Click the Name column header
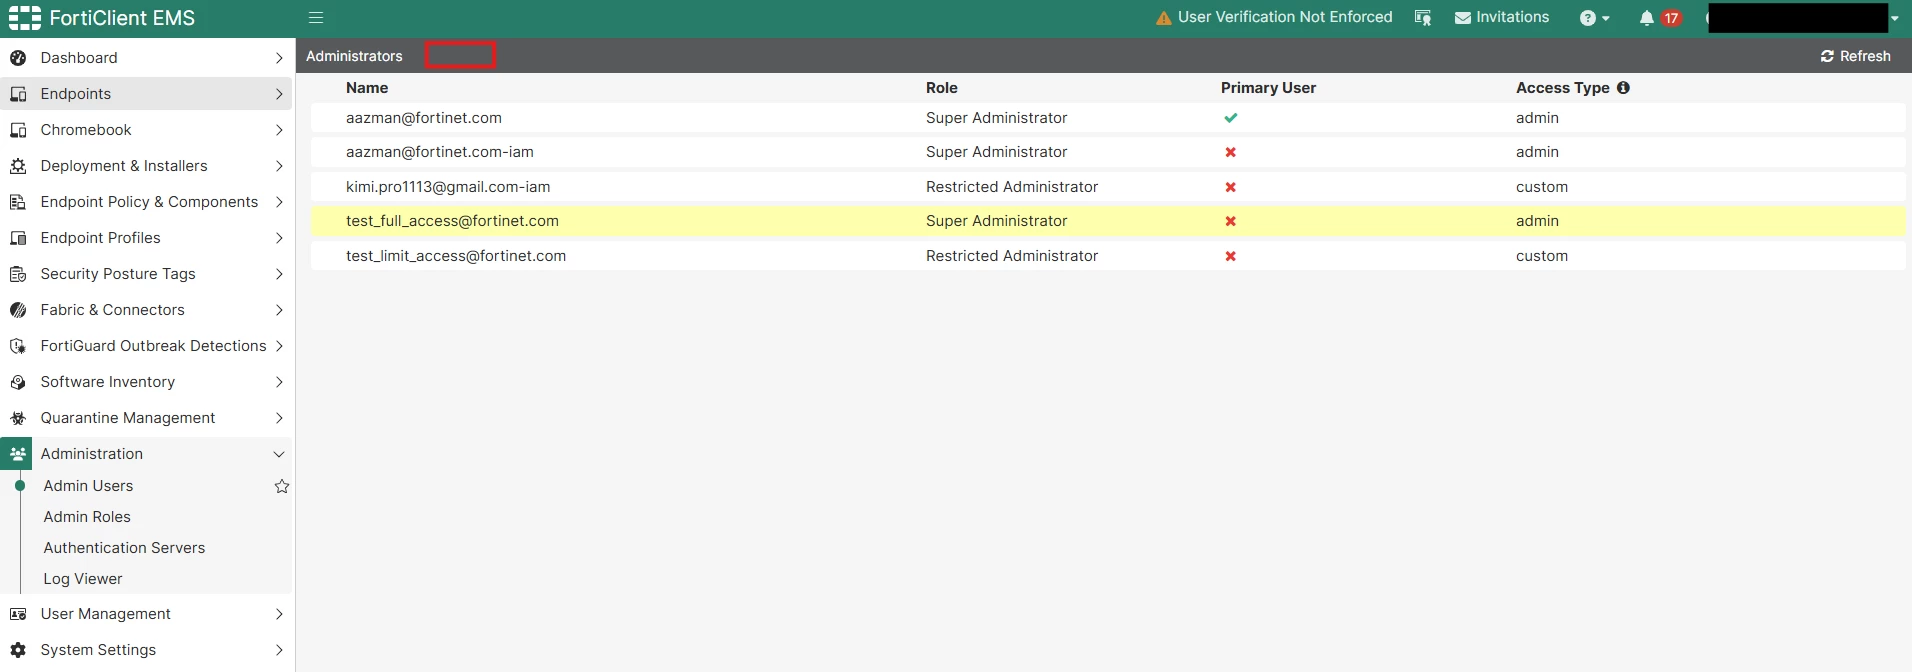This screenshot has height=672, width=1912. pyautogui.click(x=367, y=88)
